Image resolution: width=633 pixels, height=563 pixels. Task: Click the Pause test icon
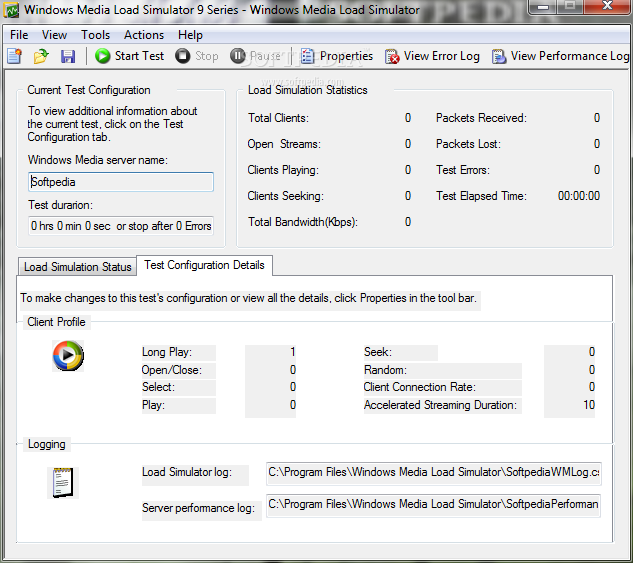tap(237, 56)
